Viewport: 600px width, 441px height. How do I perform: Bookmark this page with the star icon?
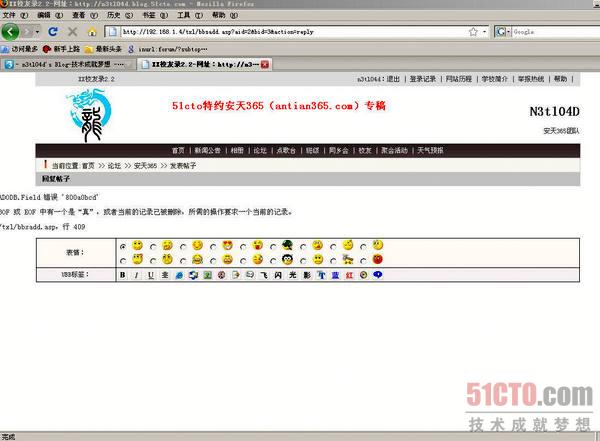pos(473,32)
